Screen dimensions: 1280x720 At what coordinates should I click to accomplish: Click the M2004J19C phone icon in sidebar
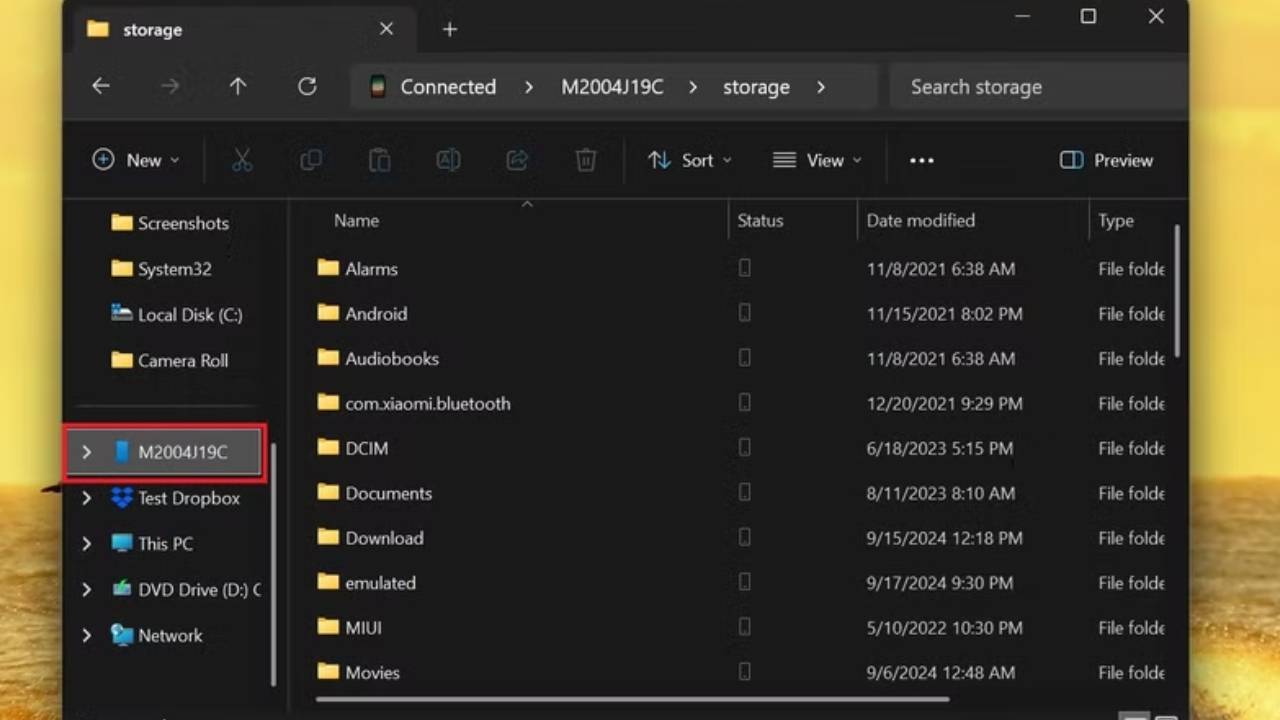pyautogui.click(x=122, y=452)
